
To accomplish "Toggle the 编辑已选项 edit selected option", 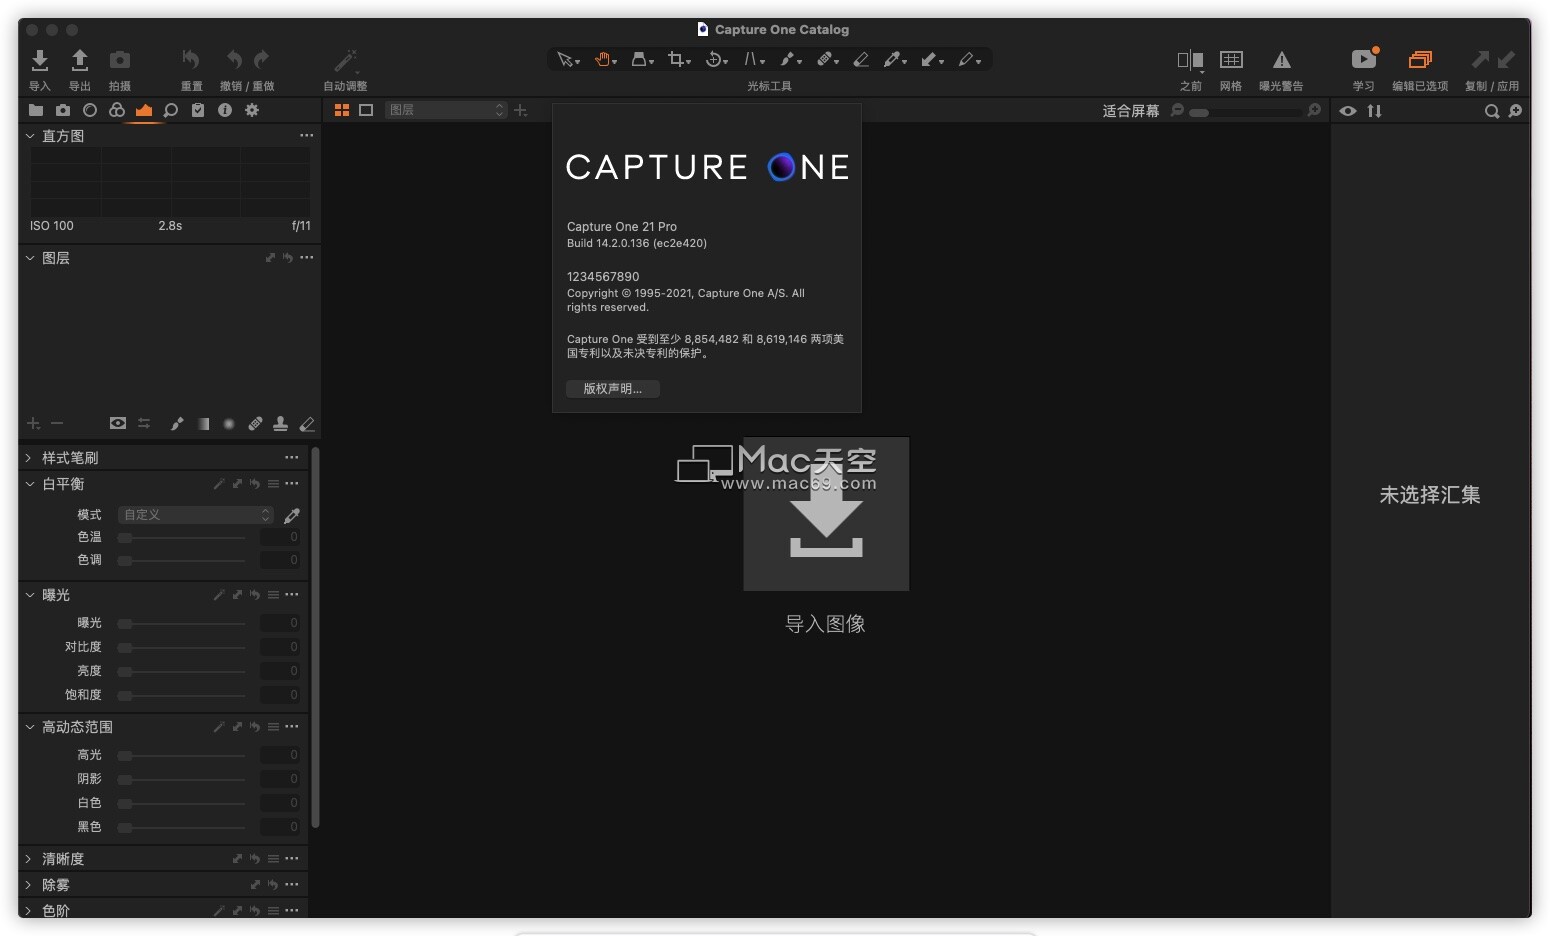I will (1420, 60).
